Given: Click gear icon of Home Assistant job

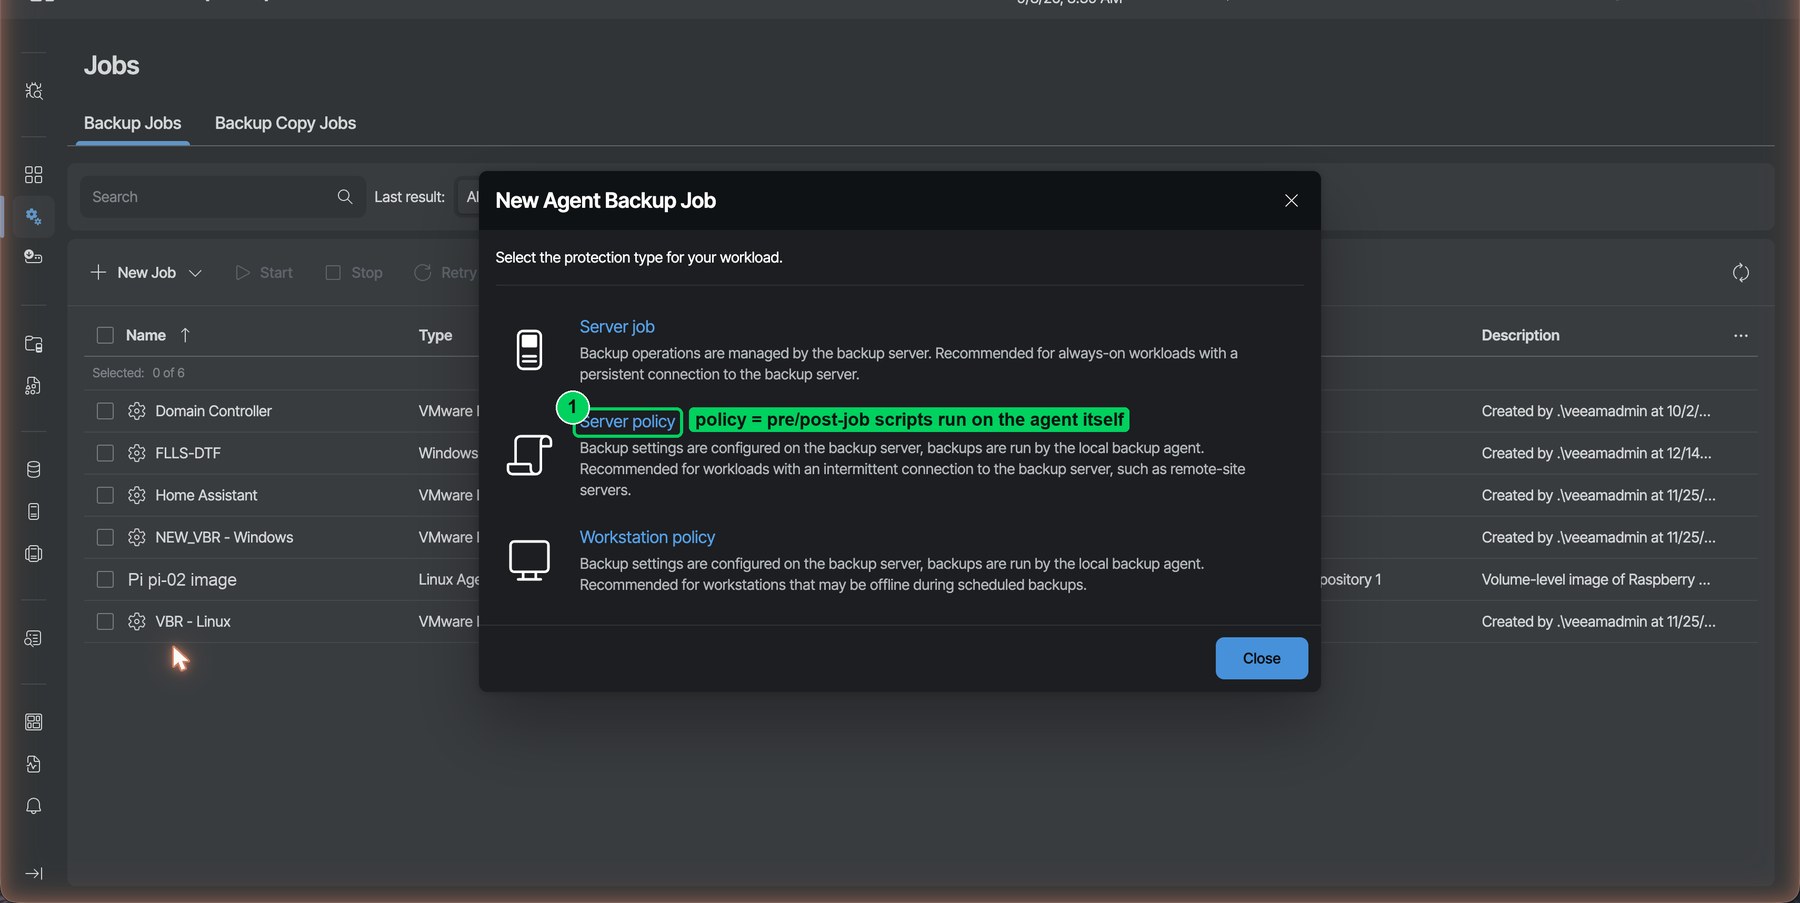Looking at the screenshot, I should click(137, 495).
